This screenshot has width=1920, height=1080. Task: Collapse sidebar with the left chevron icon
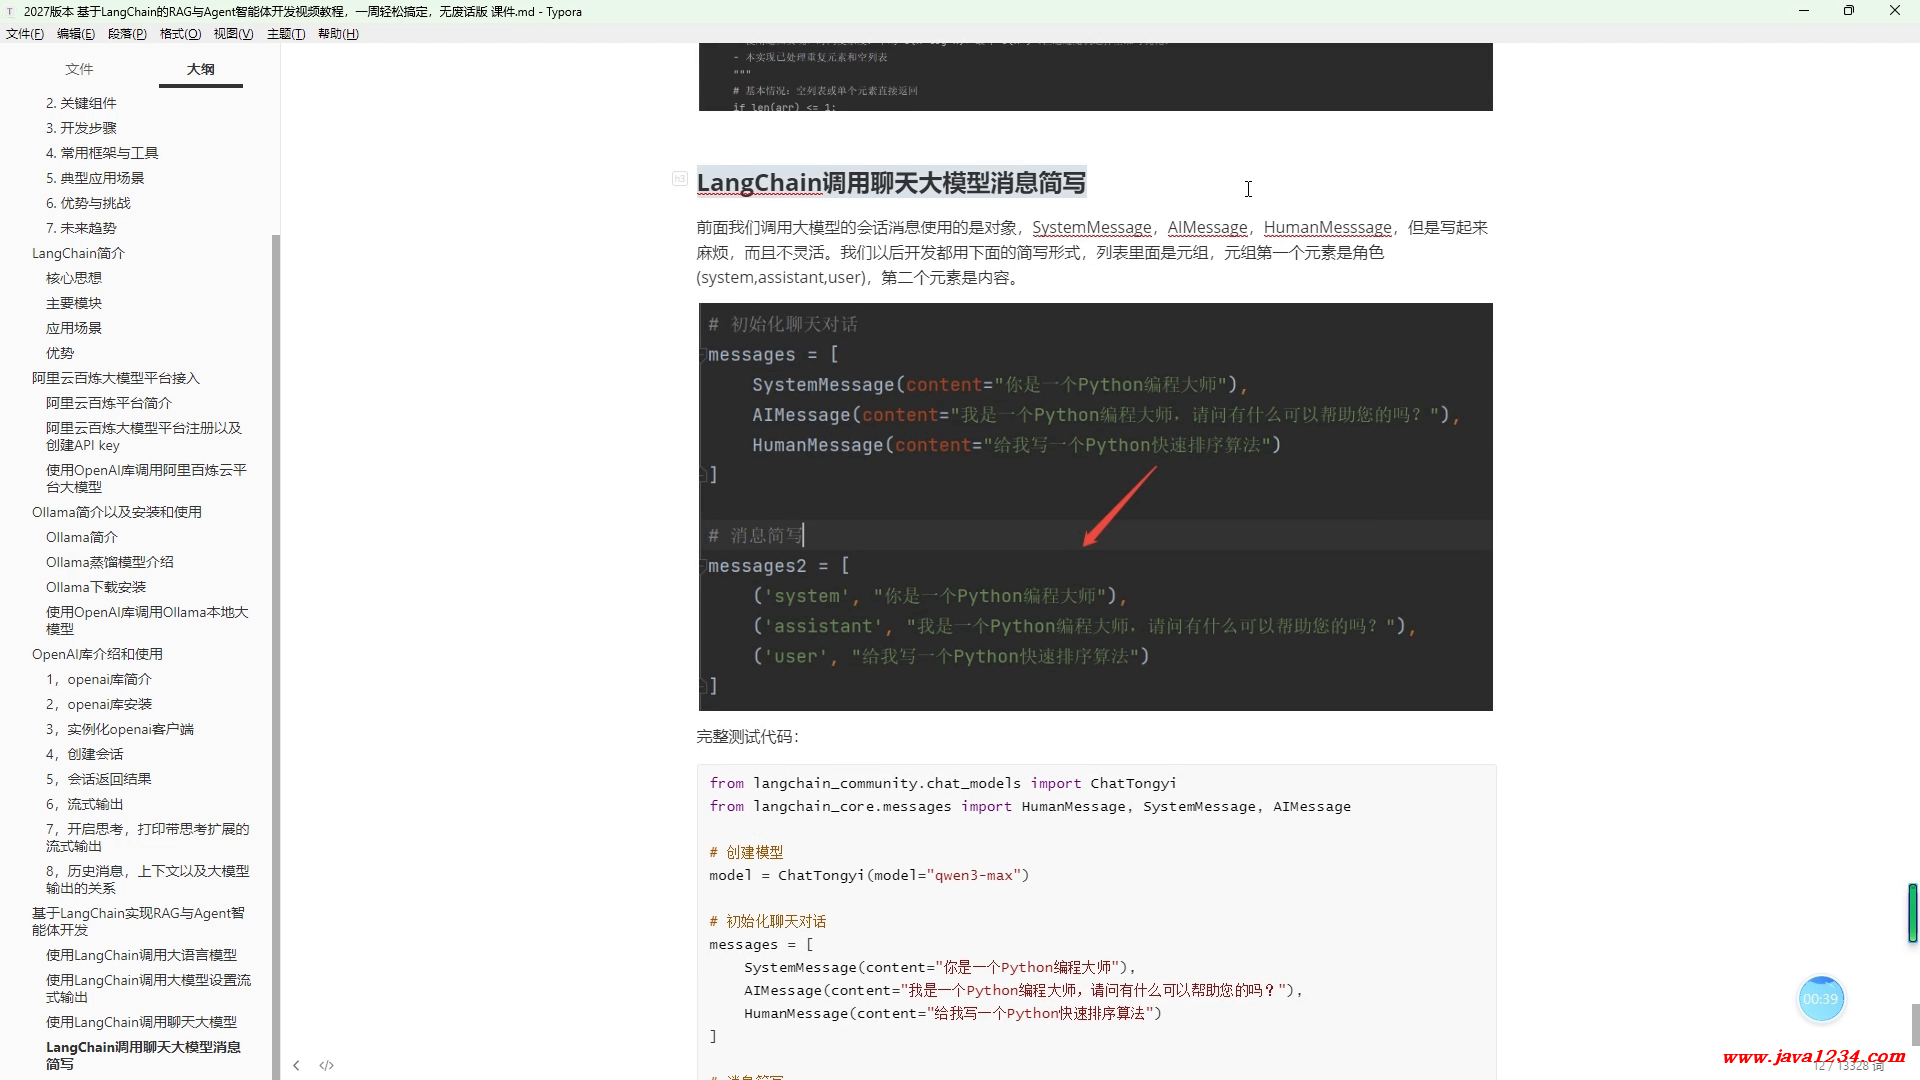[x=296, y=1065]
